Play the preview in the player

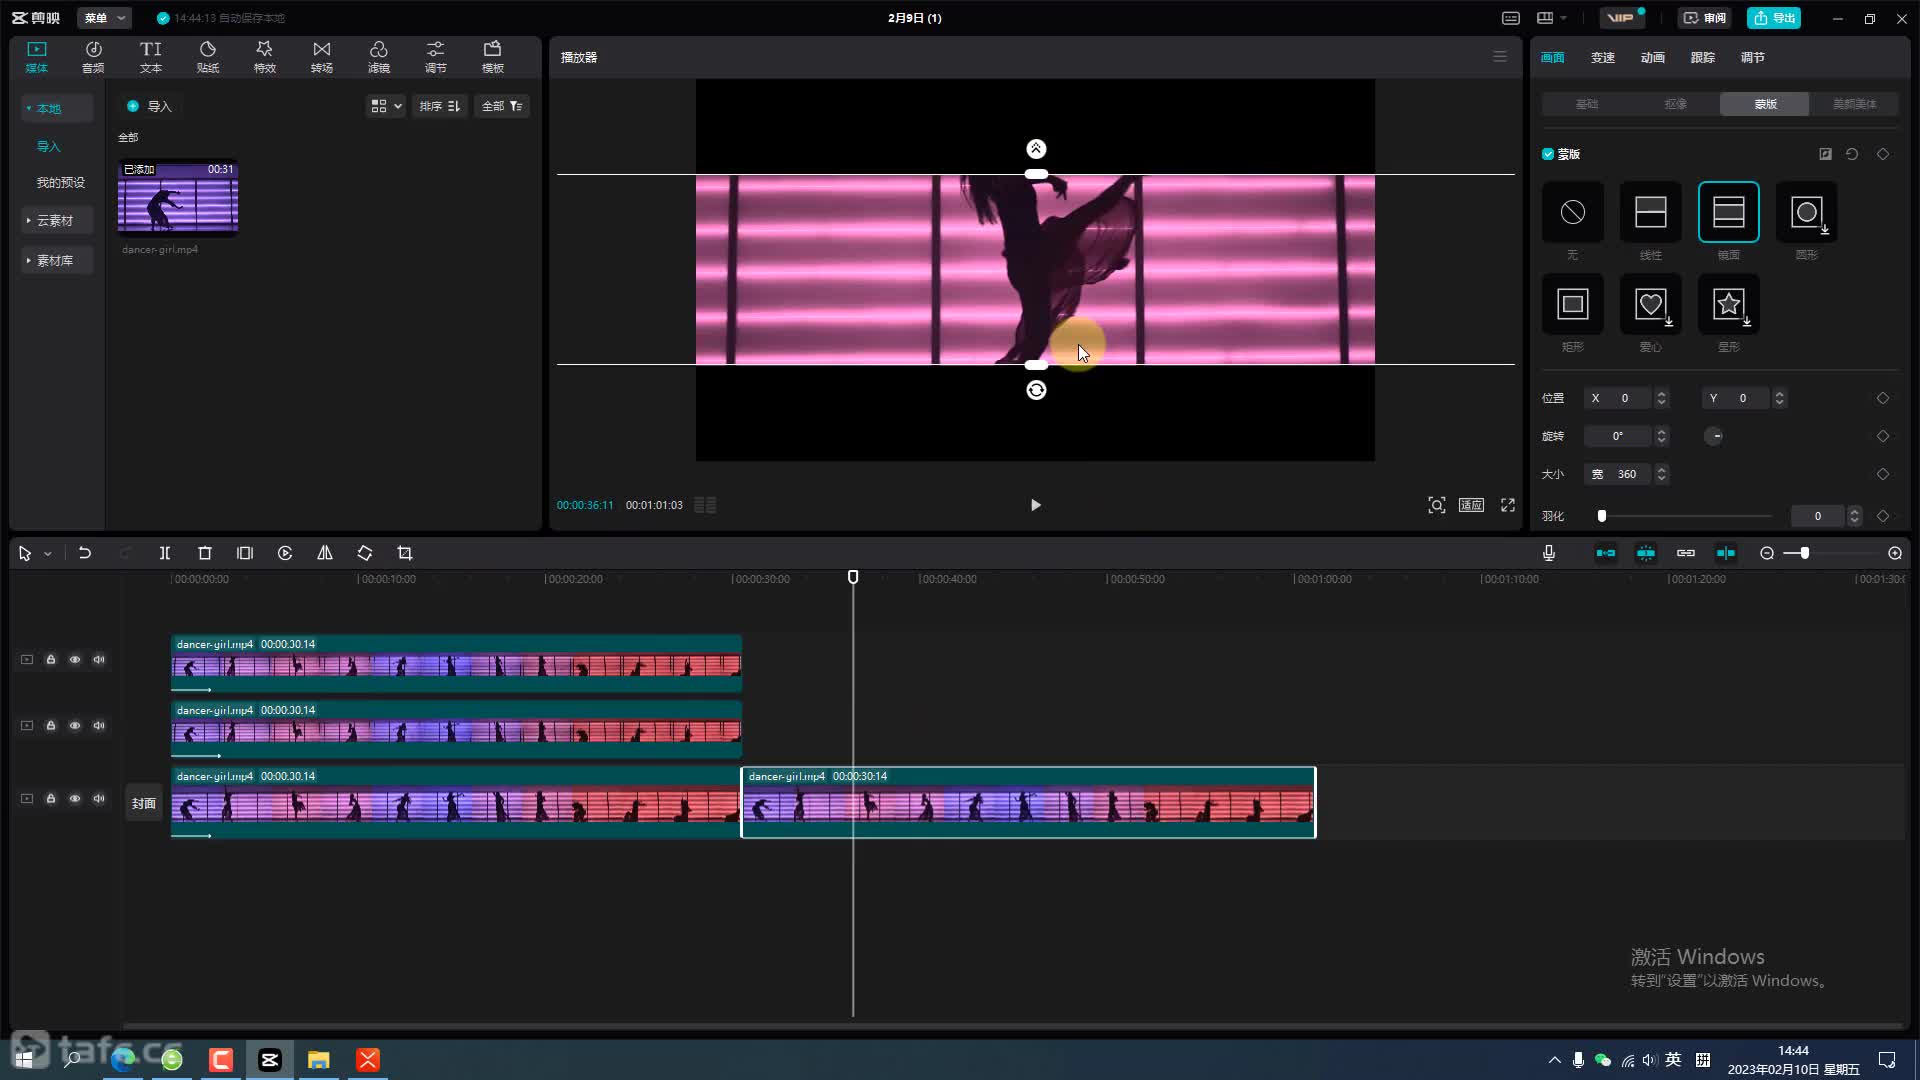(1035, 505)
